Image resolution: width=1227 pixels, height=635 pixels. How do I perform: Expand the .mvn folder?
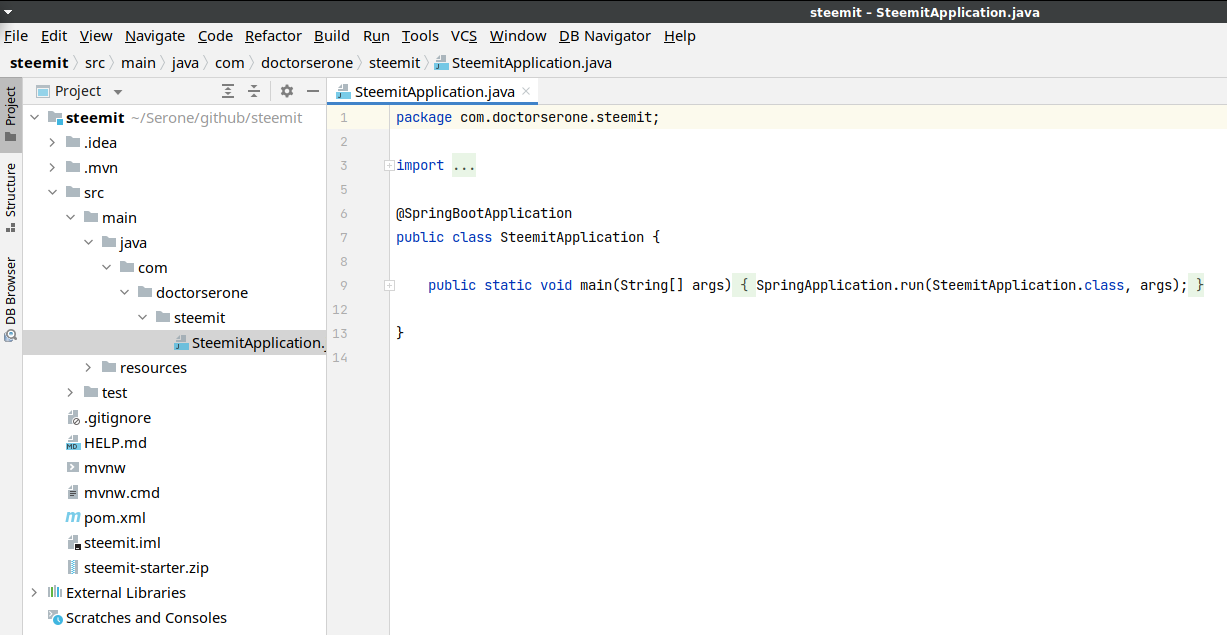click(x=52, y=168)
